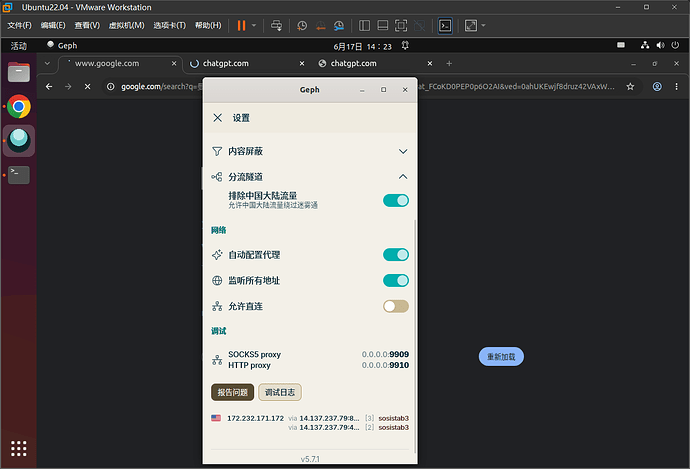Open Terminal from the Ubuntu dock
Image resolution: width=690 pixels, height=469 pixels.
19,175
